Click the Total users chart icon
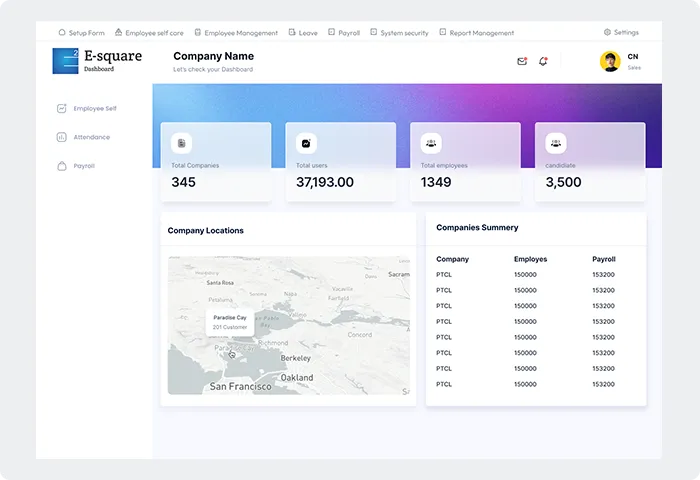Screen dimensions: 700x480 point(306,143)
